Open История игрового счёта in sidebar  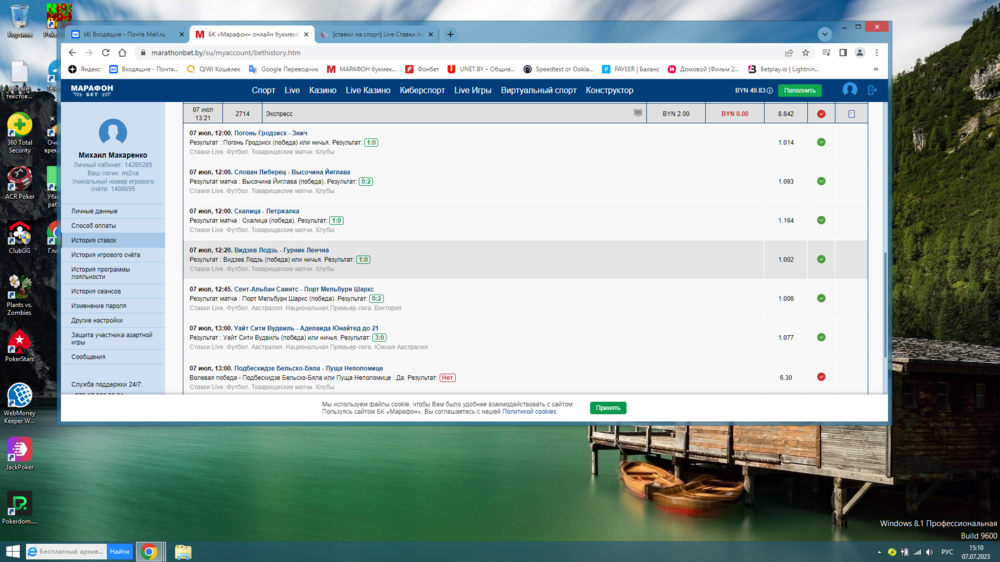tap(105, 255)
